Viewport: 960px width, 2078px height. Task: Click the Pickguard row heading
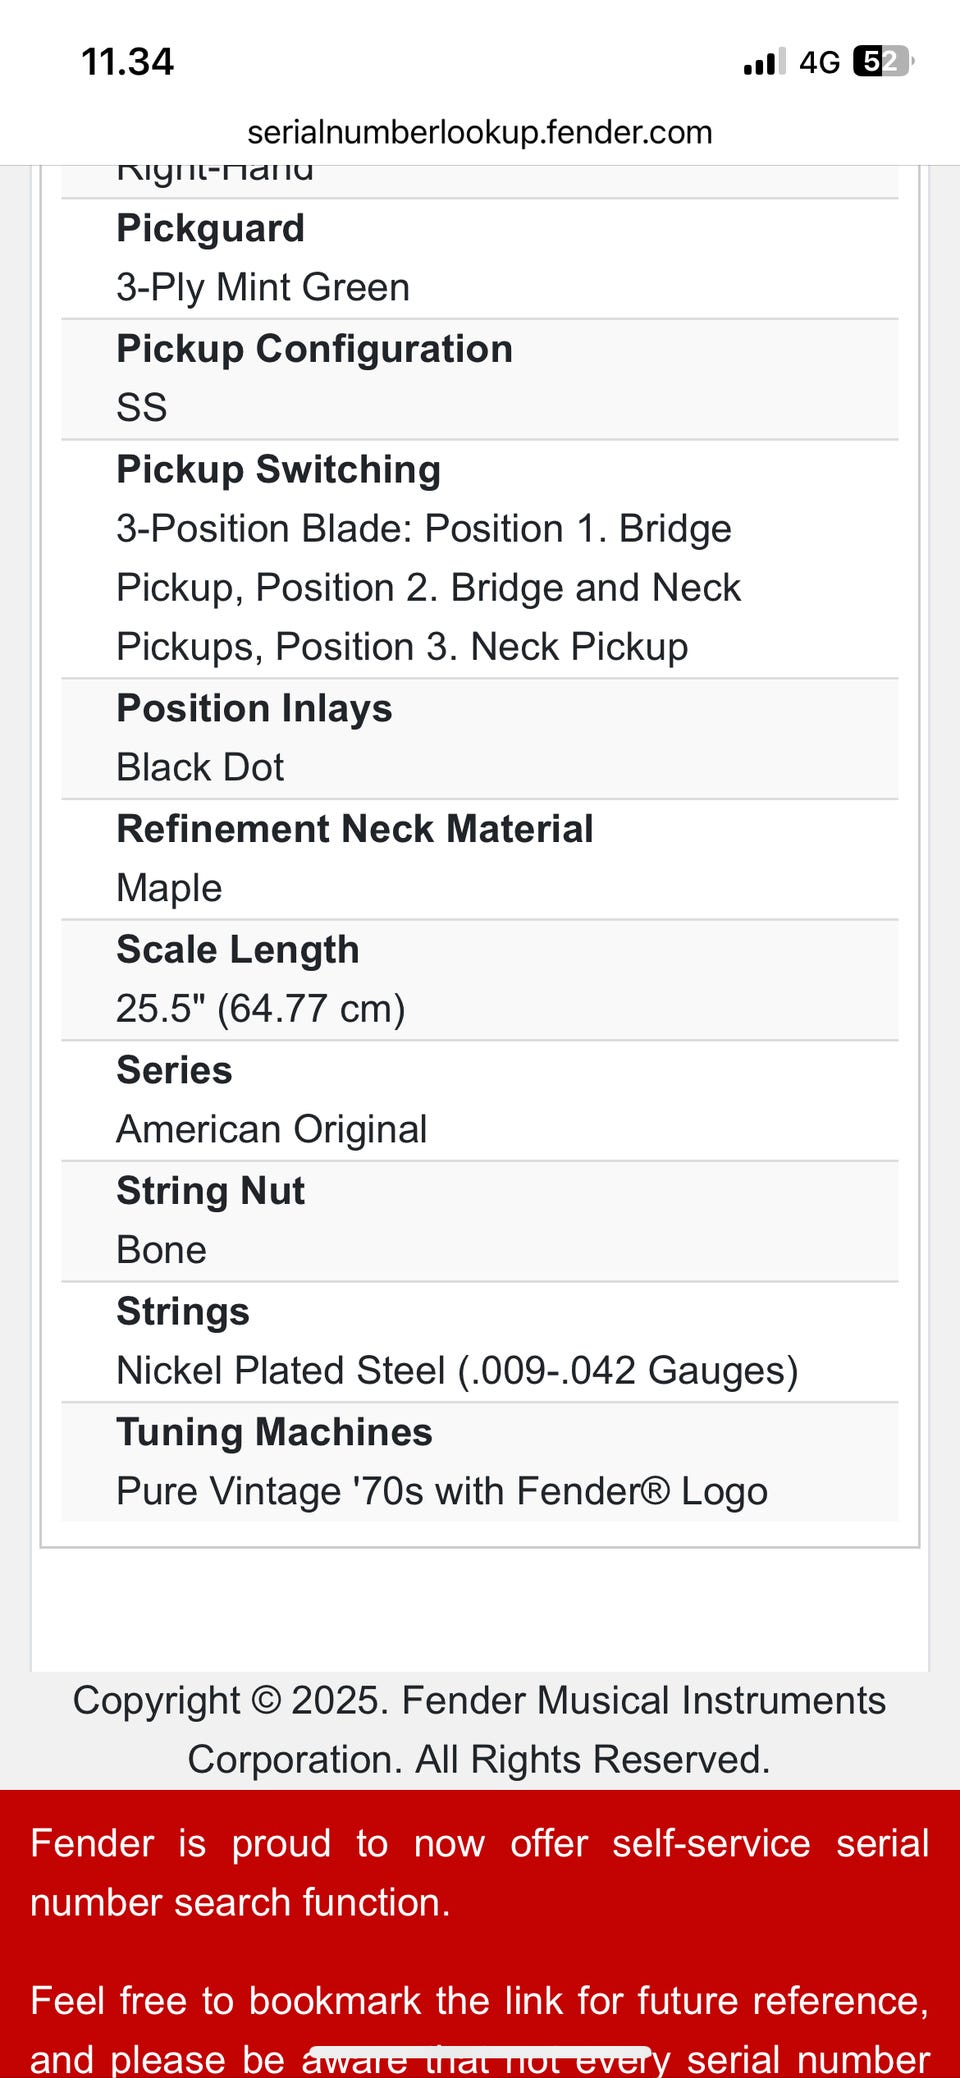[210, 228]
